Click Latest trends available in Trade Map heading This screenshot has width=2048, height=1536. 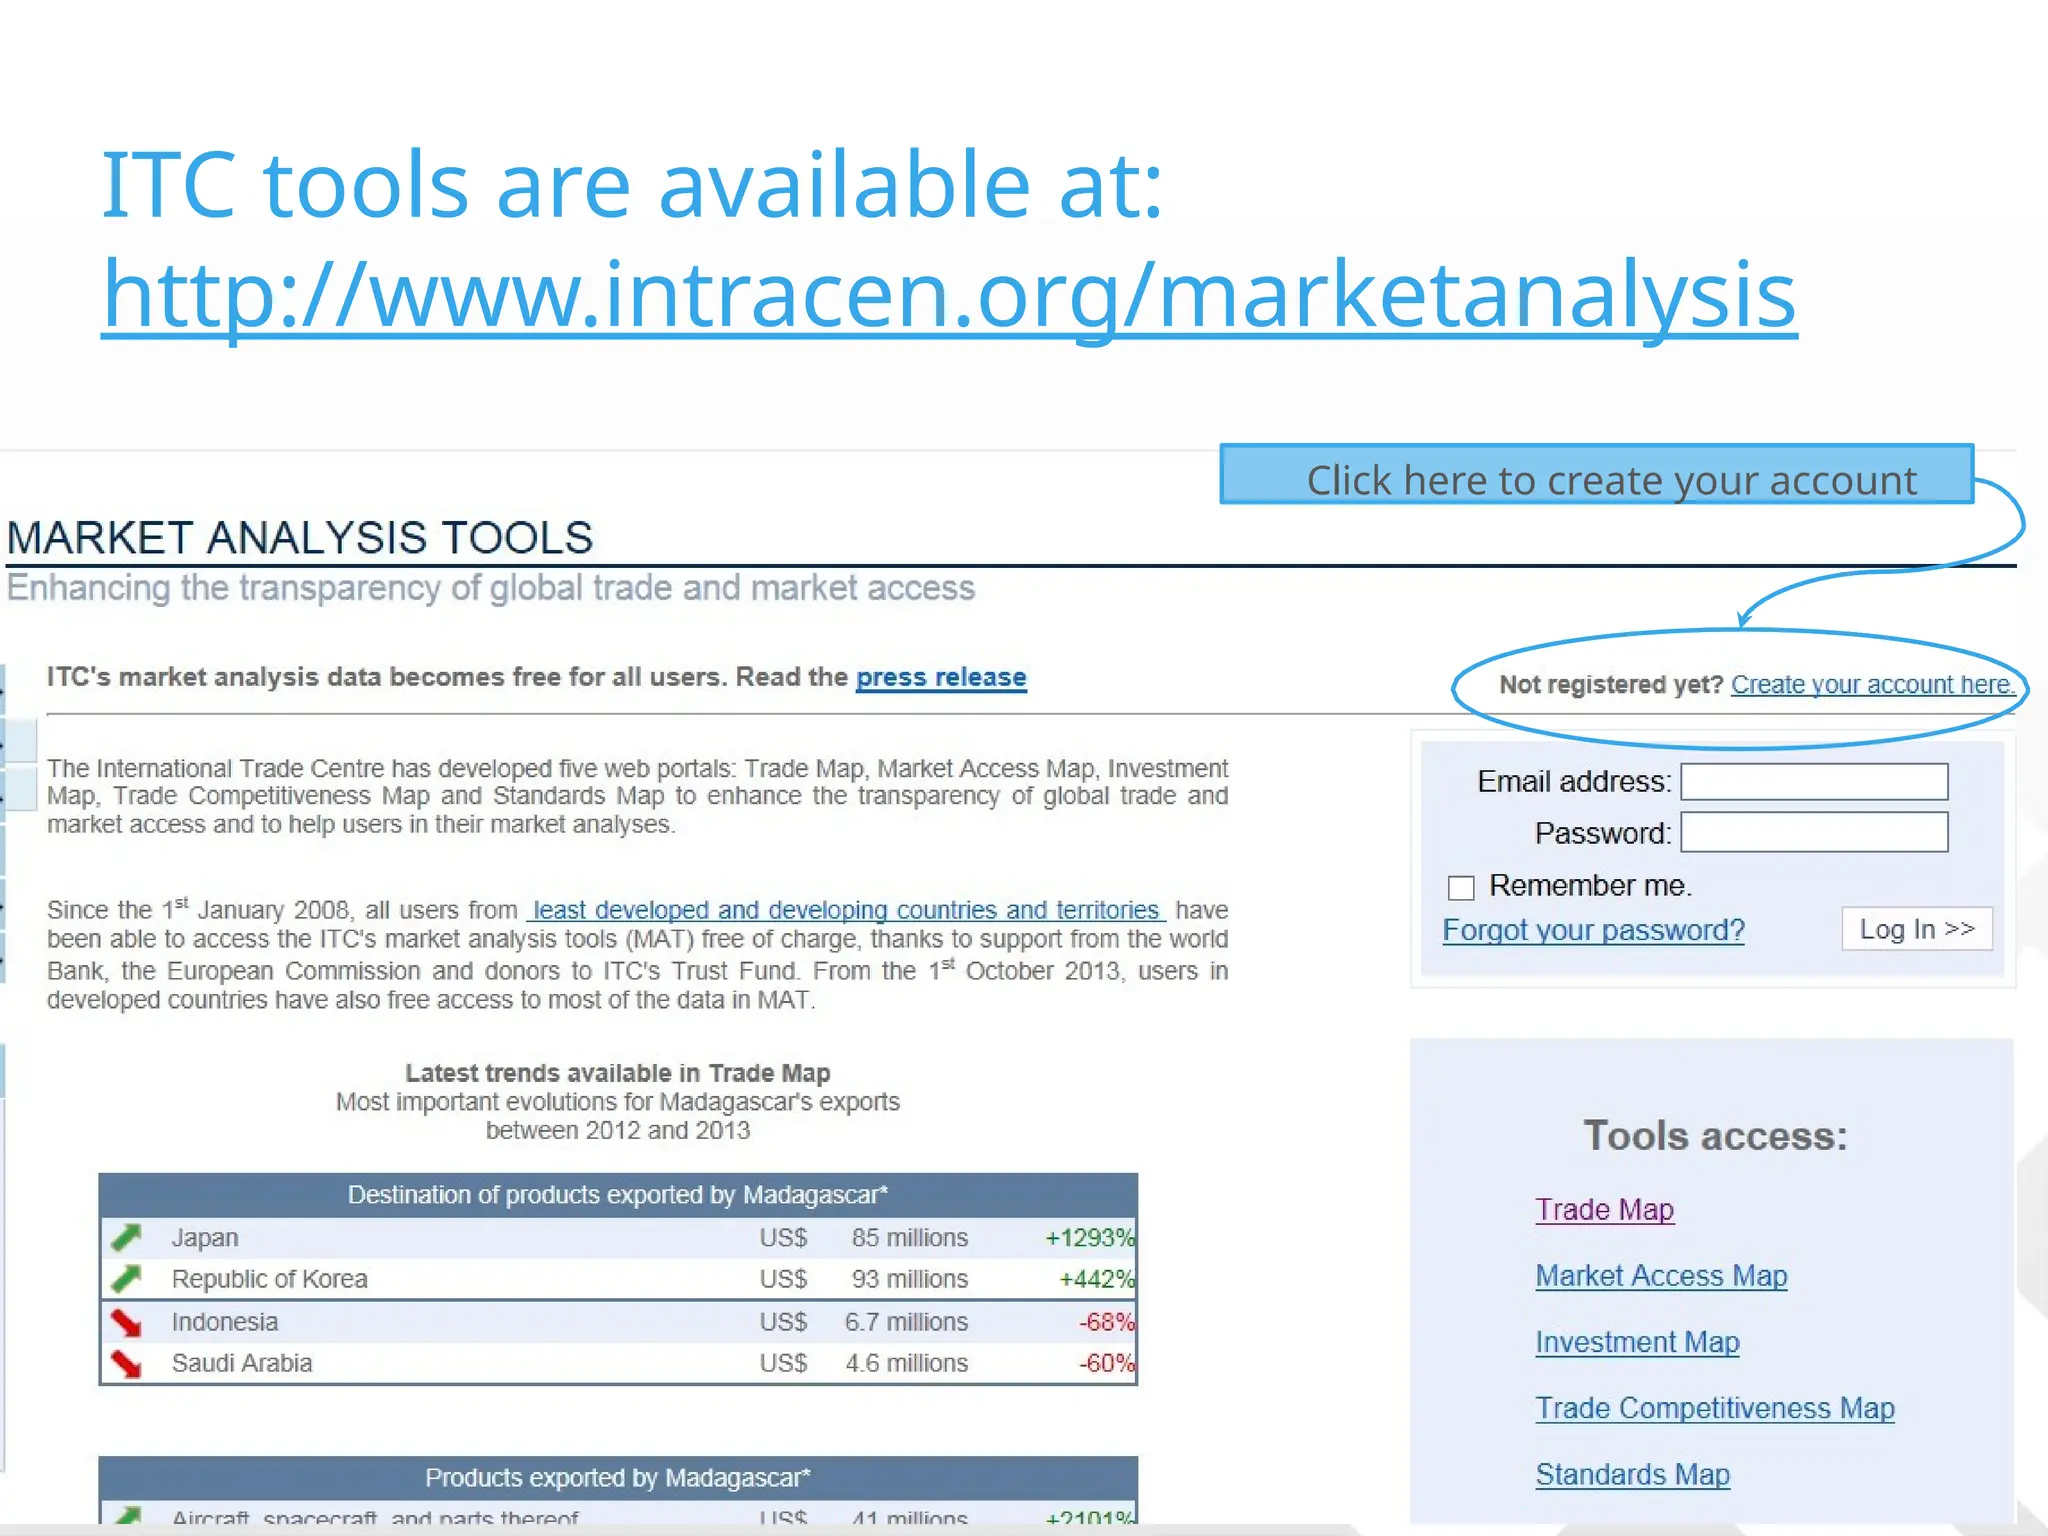click(618, 1073)
